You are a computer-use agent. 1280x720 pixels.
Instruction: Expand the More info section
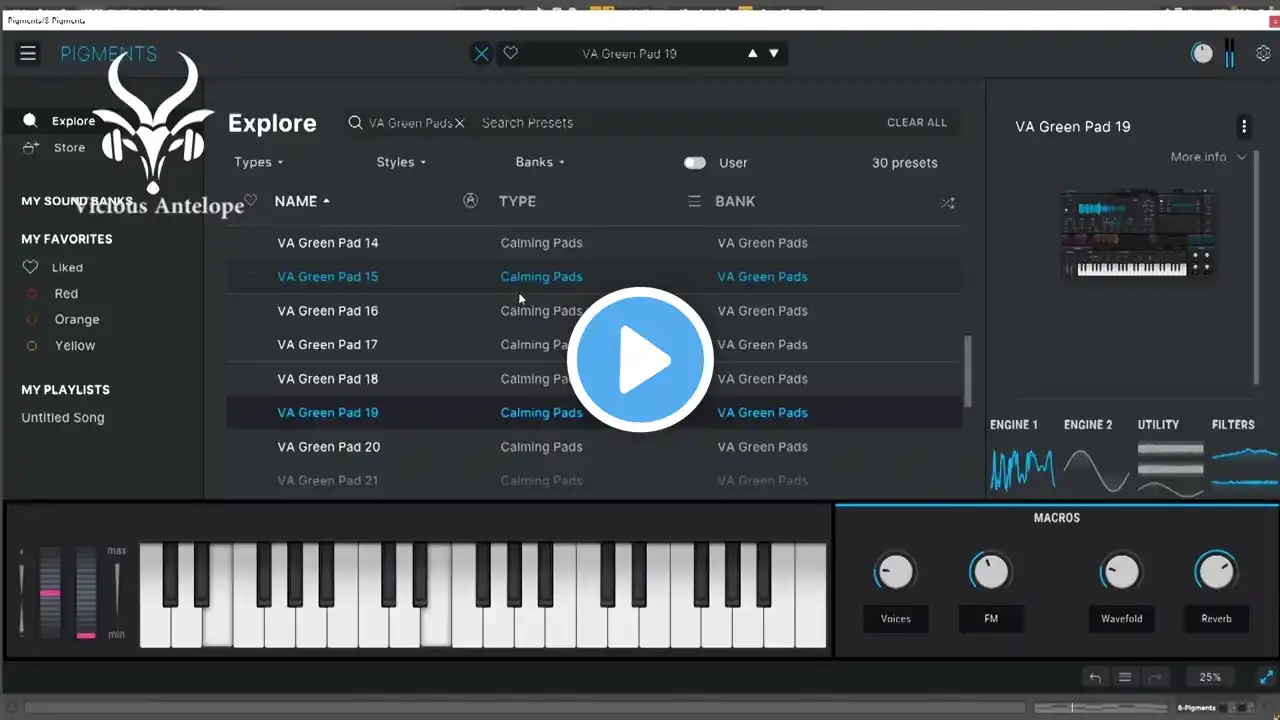1209,157
